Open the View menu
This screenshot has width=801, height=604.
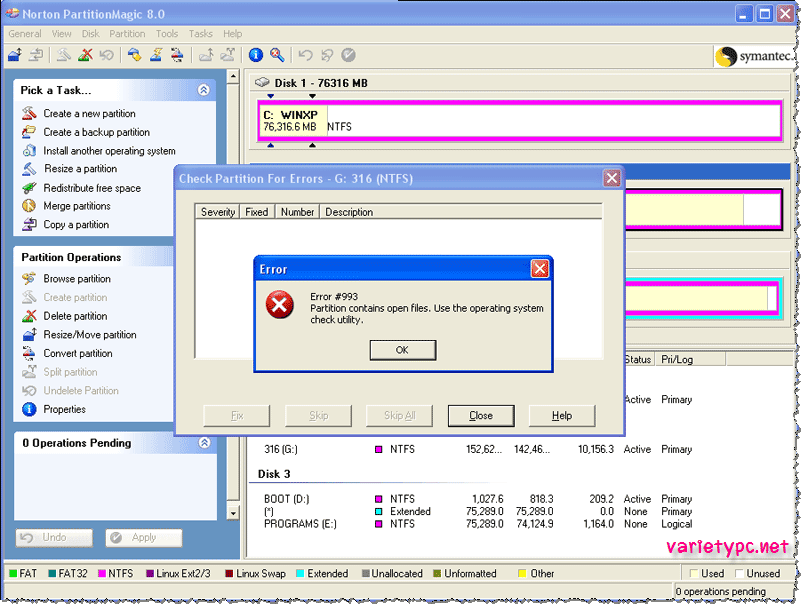pyautogui.click(x=61, y=34)
